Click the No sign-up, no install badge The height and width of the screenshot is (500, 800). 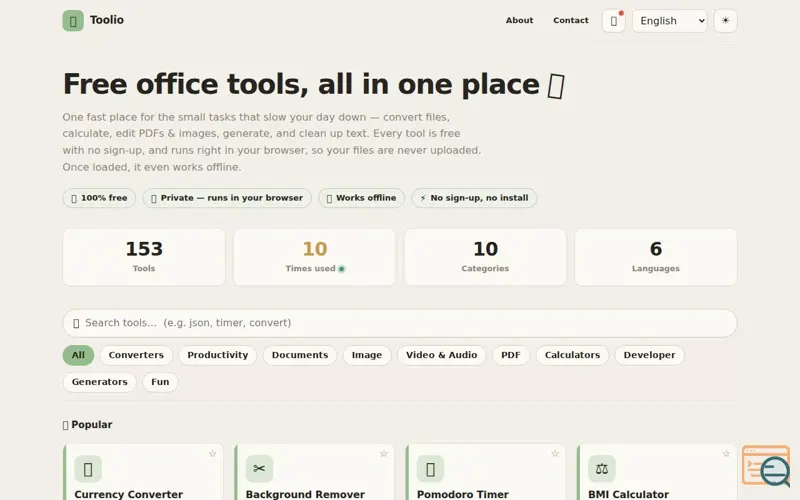(474, 198)
